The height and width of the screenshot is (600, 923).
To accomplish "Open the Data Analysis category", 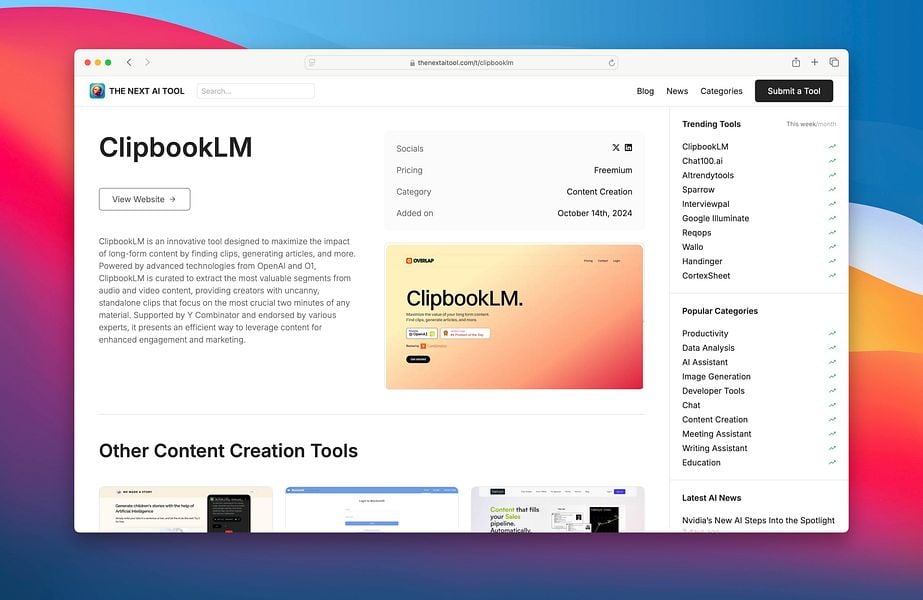I will (708, 348).
